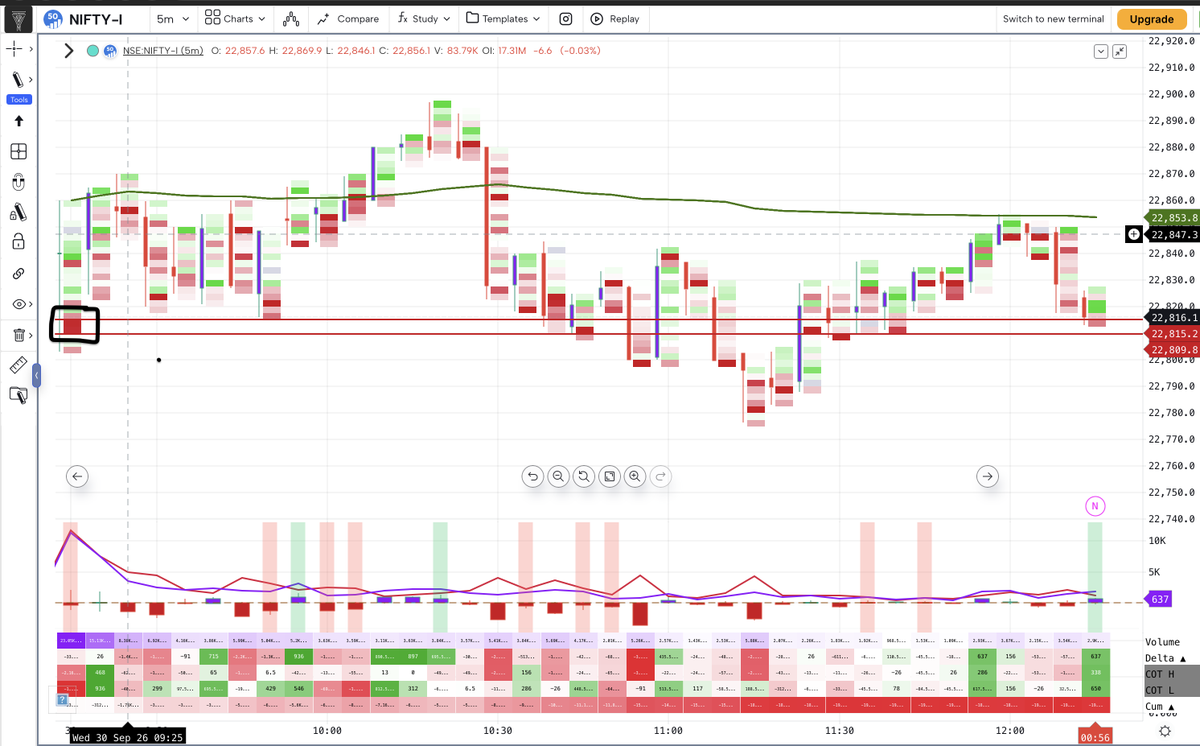Click the red 00:56 countdown timer
The width and height of the screenshot is (1200, 746).
(1095, 736)
